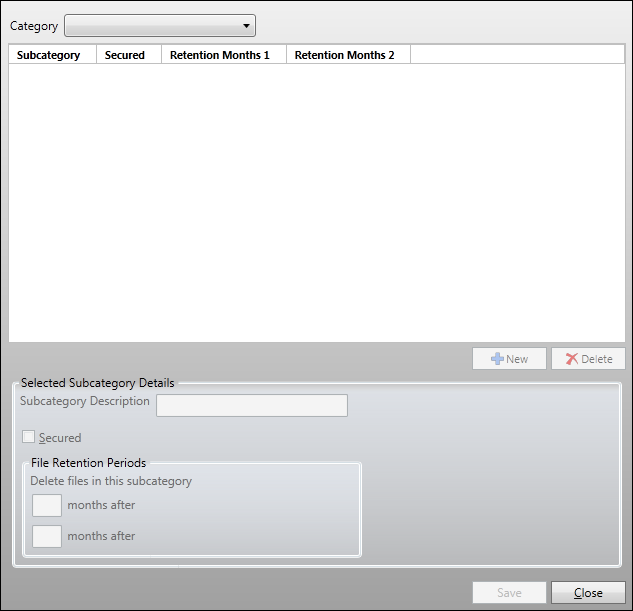Focus the Subcategory Description text field
Image resolution: width=633 pixels, height=611 pixels.
[x=252, y=406]
